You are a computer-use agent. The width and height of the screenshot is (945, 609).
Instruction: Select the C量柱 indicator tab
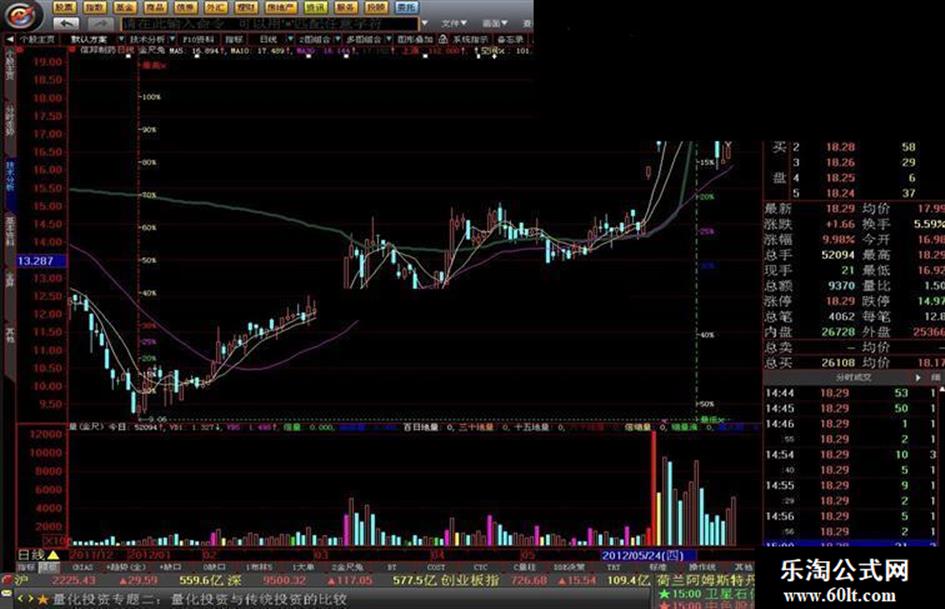[x=525, y=567]
